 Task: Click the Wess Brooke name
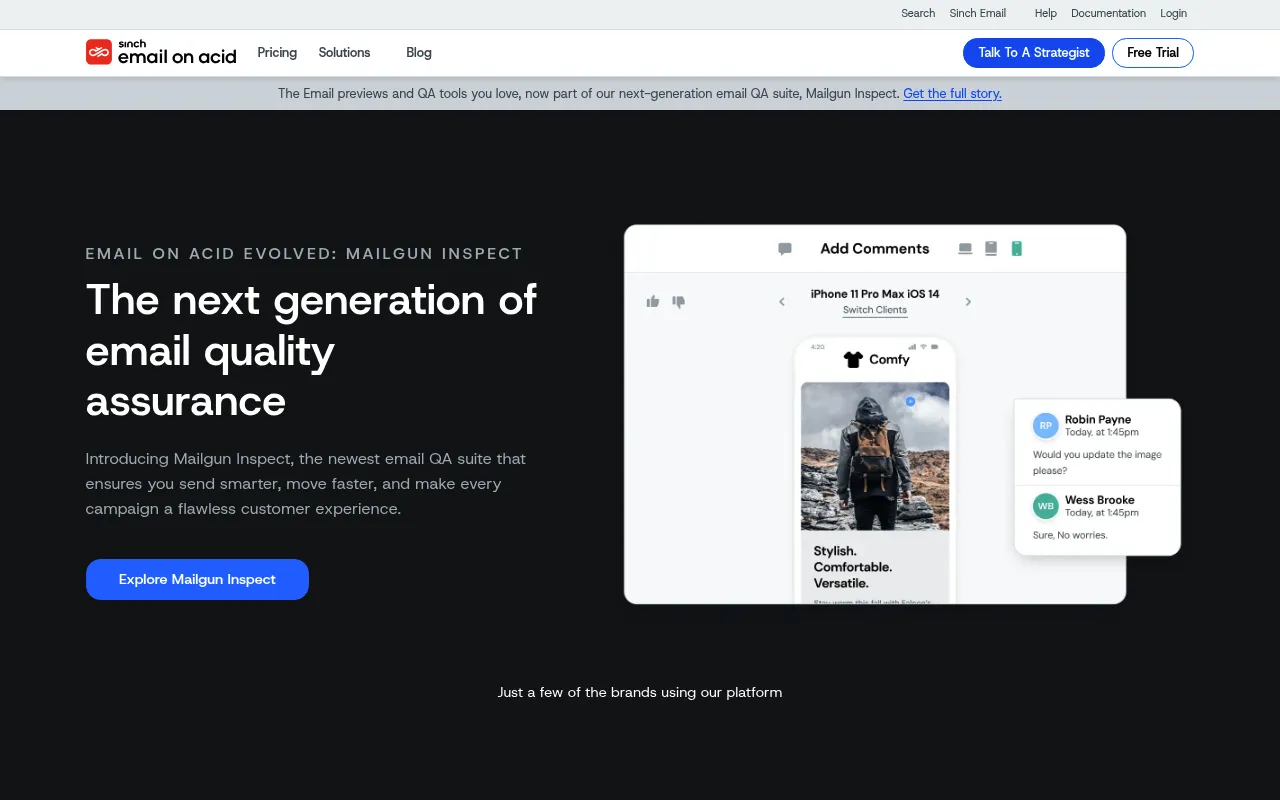tap(1100, 500)
